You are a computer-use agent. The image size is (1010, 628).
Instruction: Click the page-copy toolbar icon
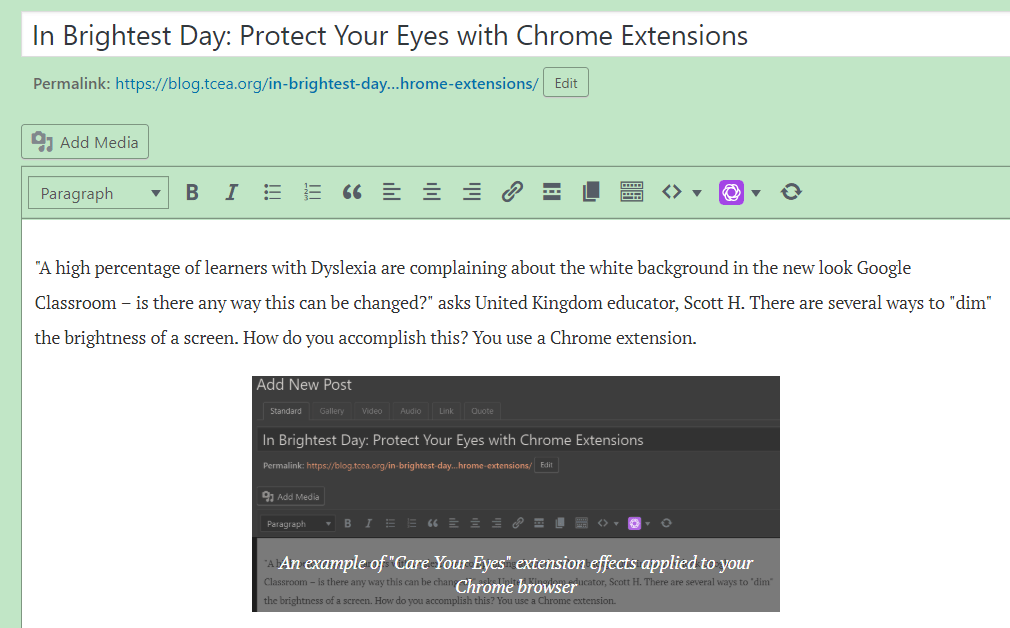591,192
